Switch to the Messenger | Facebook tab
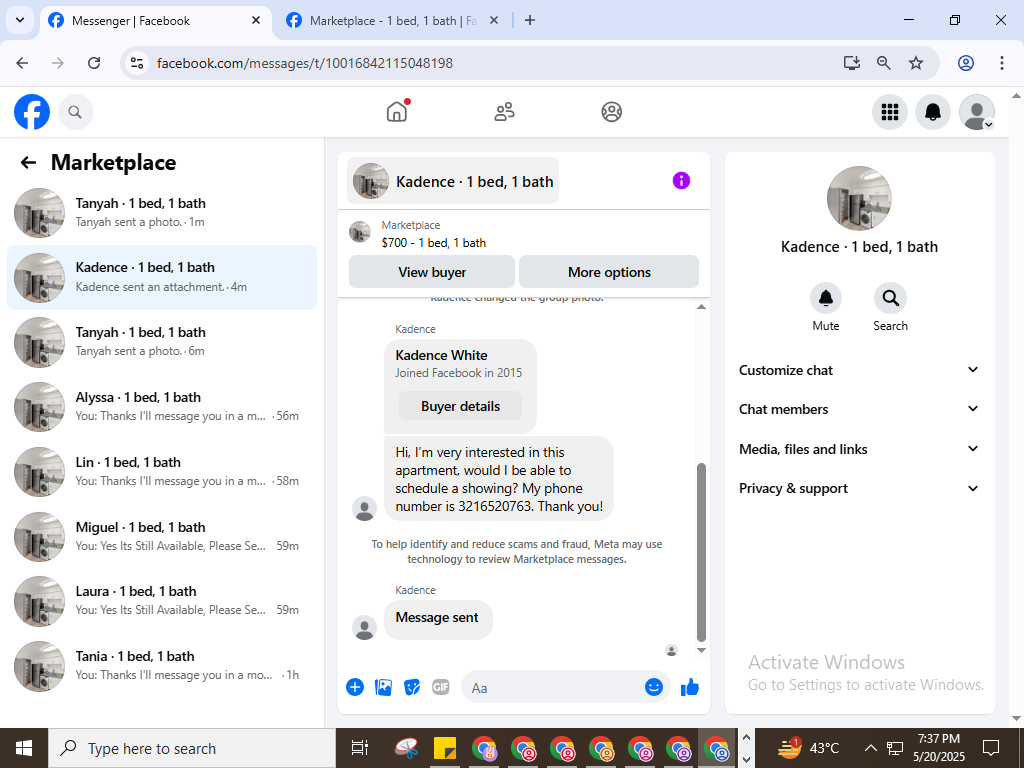Image resolution: width=1024 pixels, height=768 pixels. pyautogui.click(x=155, y=21)
